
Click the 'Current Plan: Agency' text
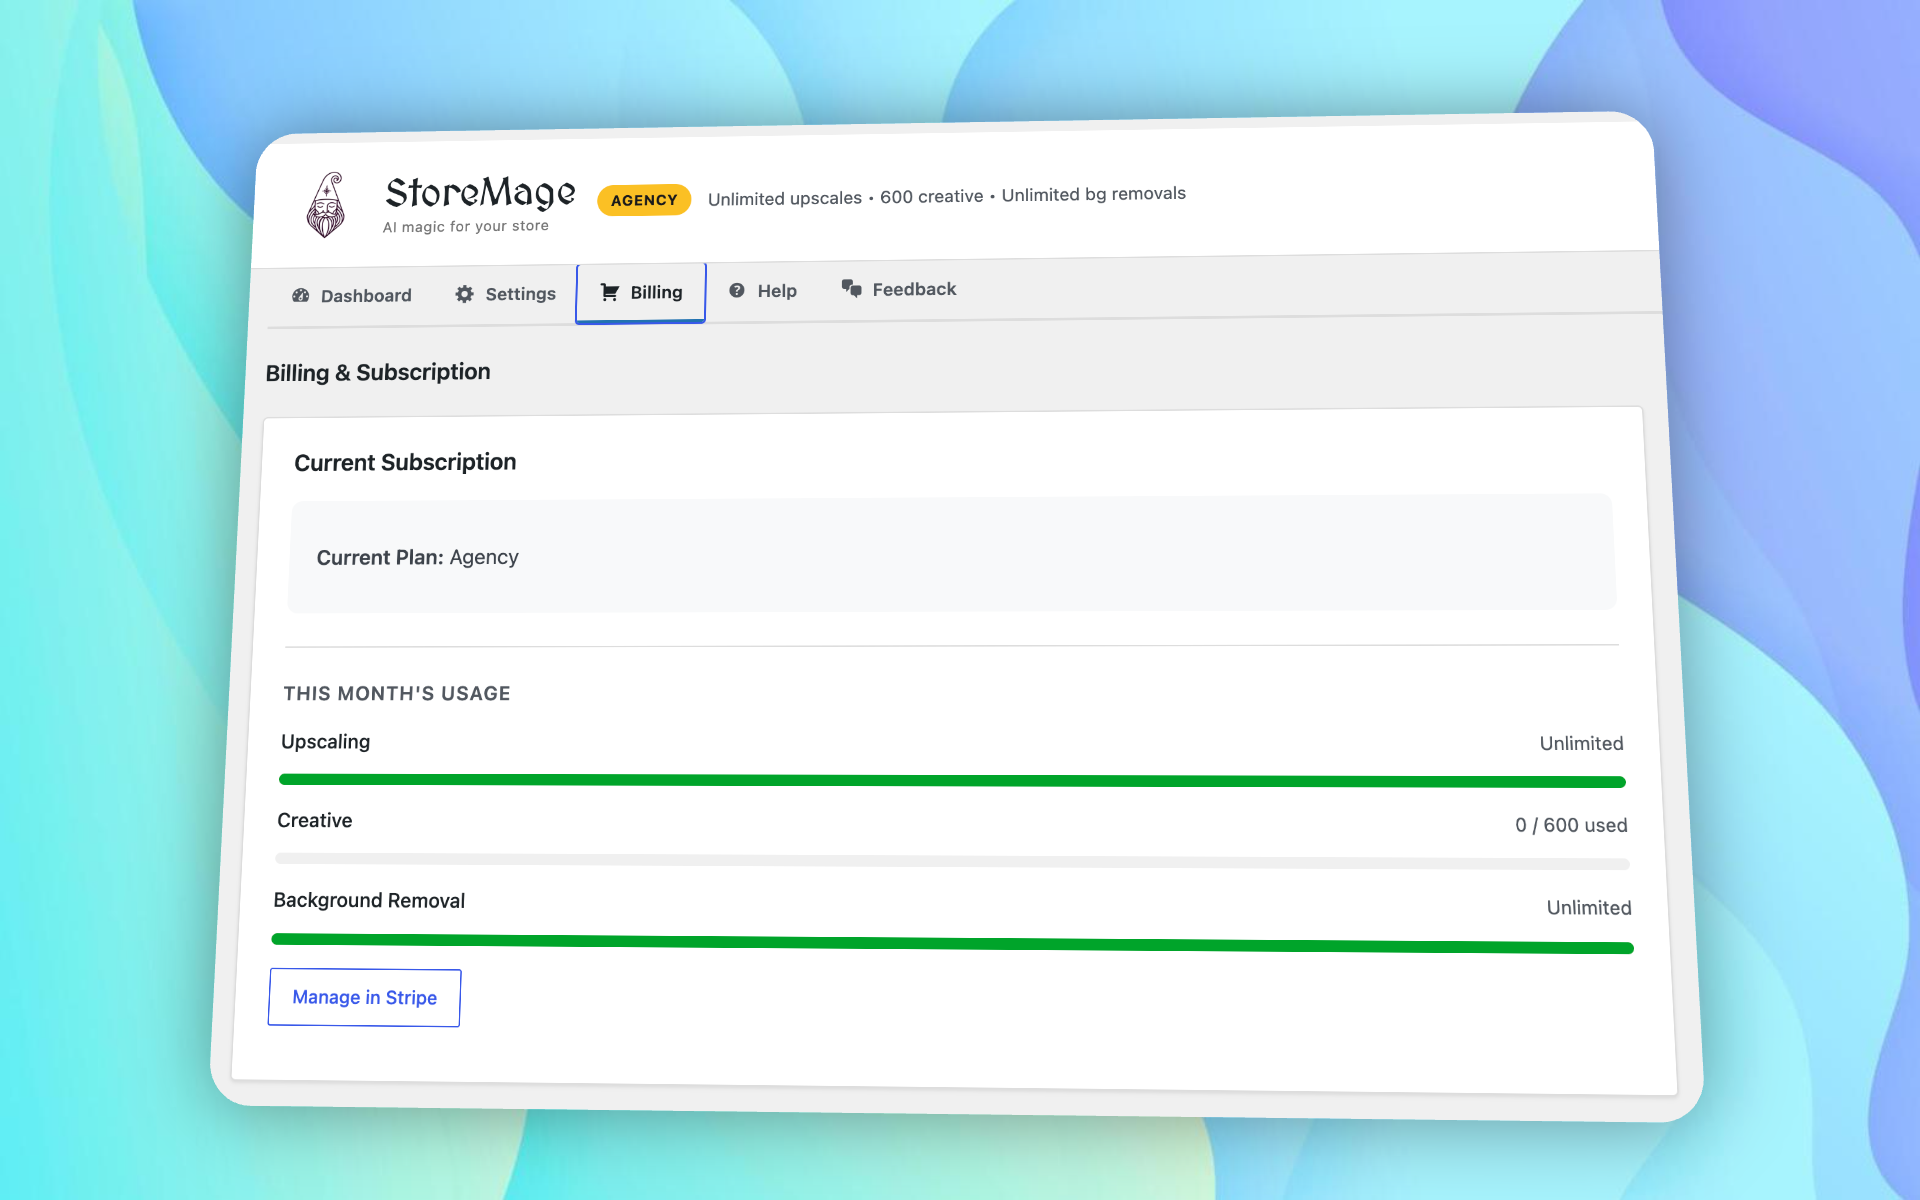click(x=418, y=557)
